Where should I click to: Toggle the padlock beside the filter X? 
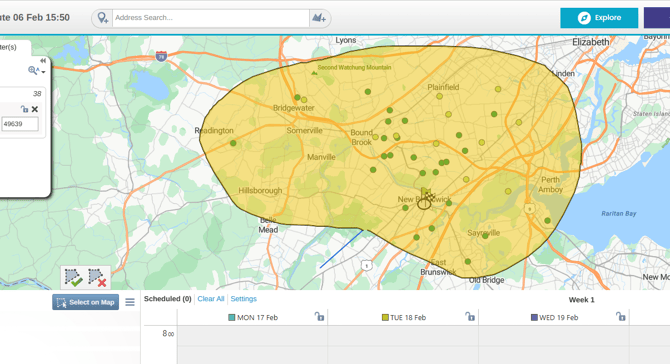pyautogui.click(x=24, y=109)
